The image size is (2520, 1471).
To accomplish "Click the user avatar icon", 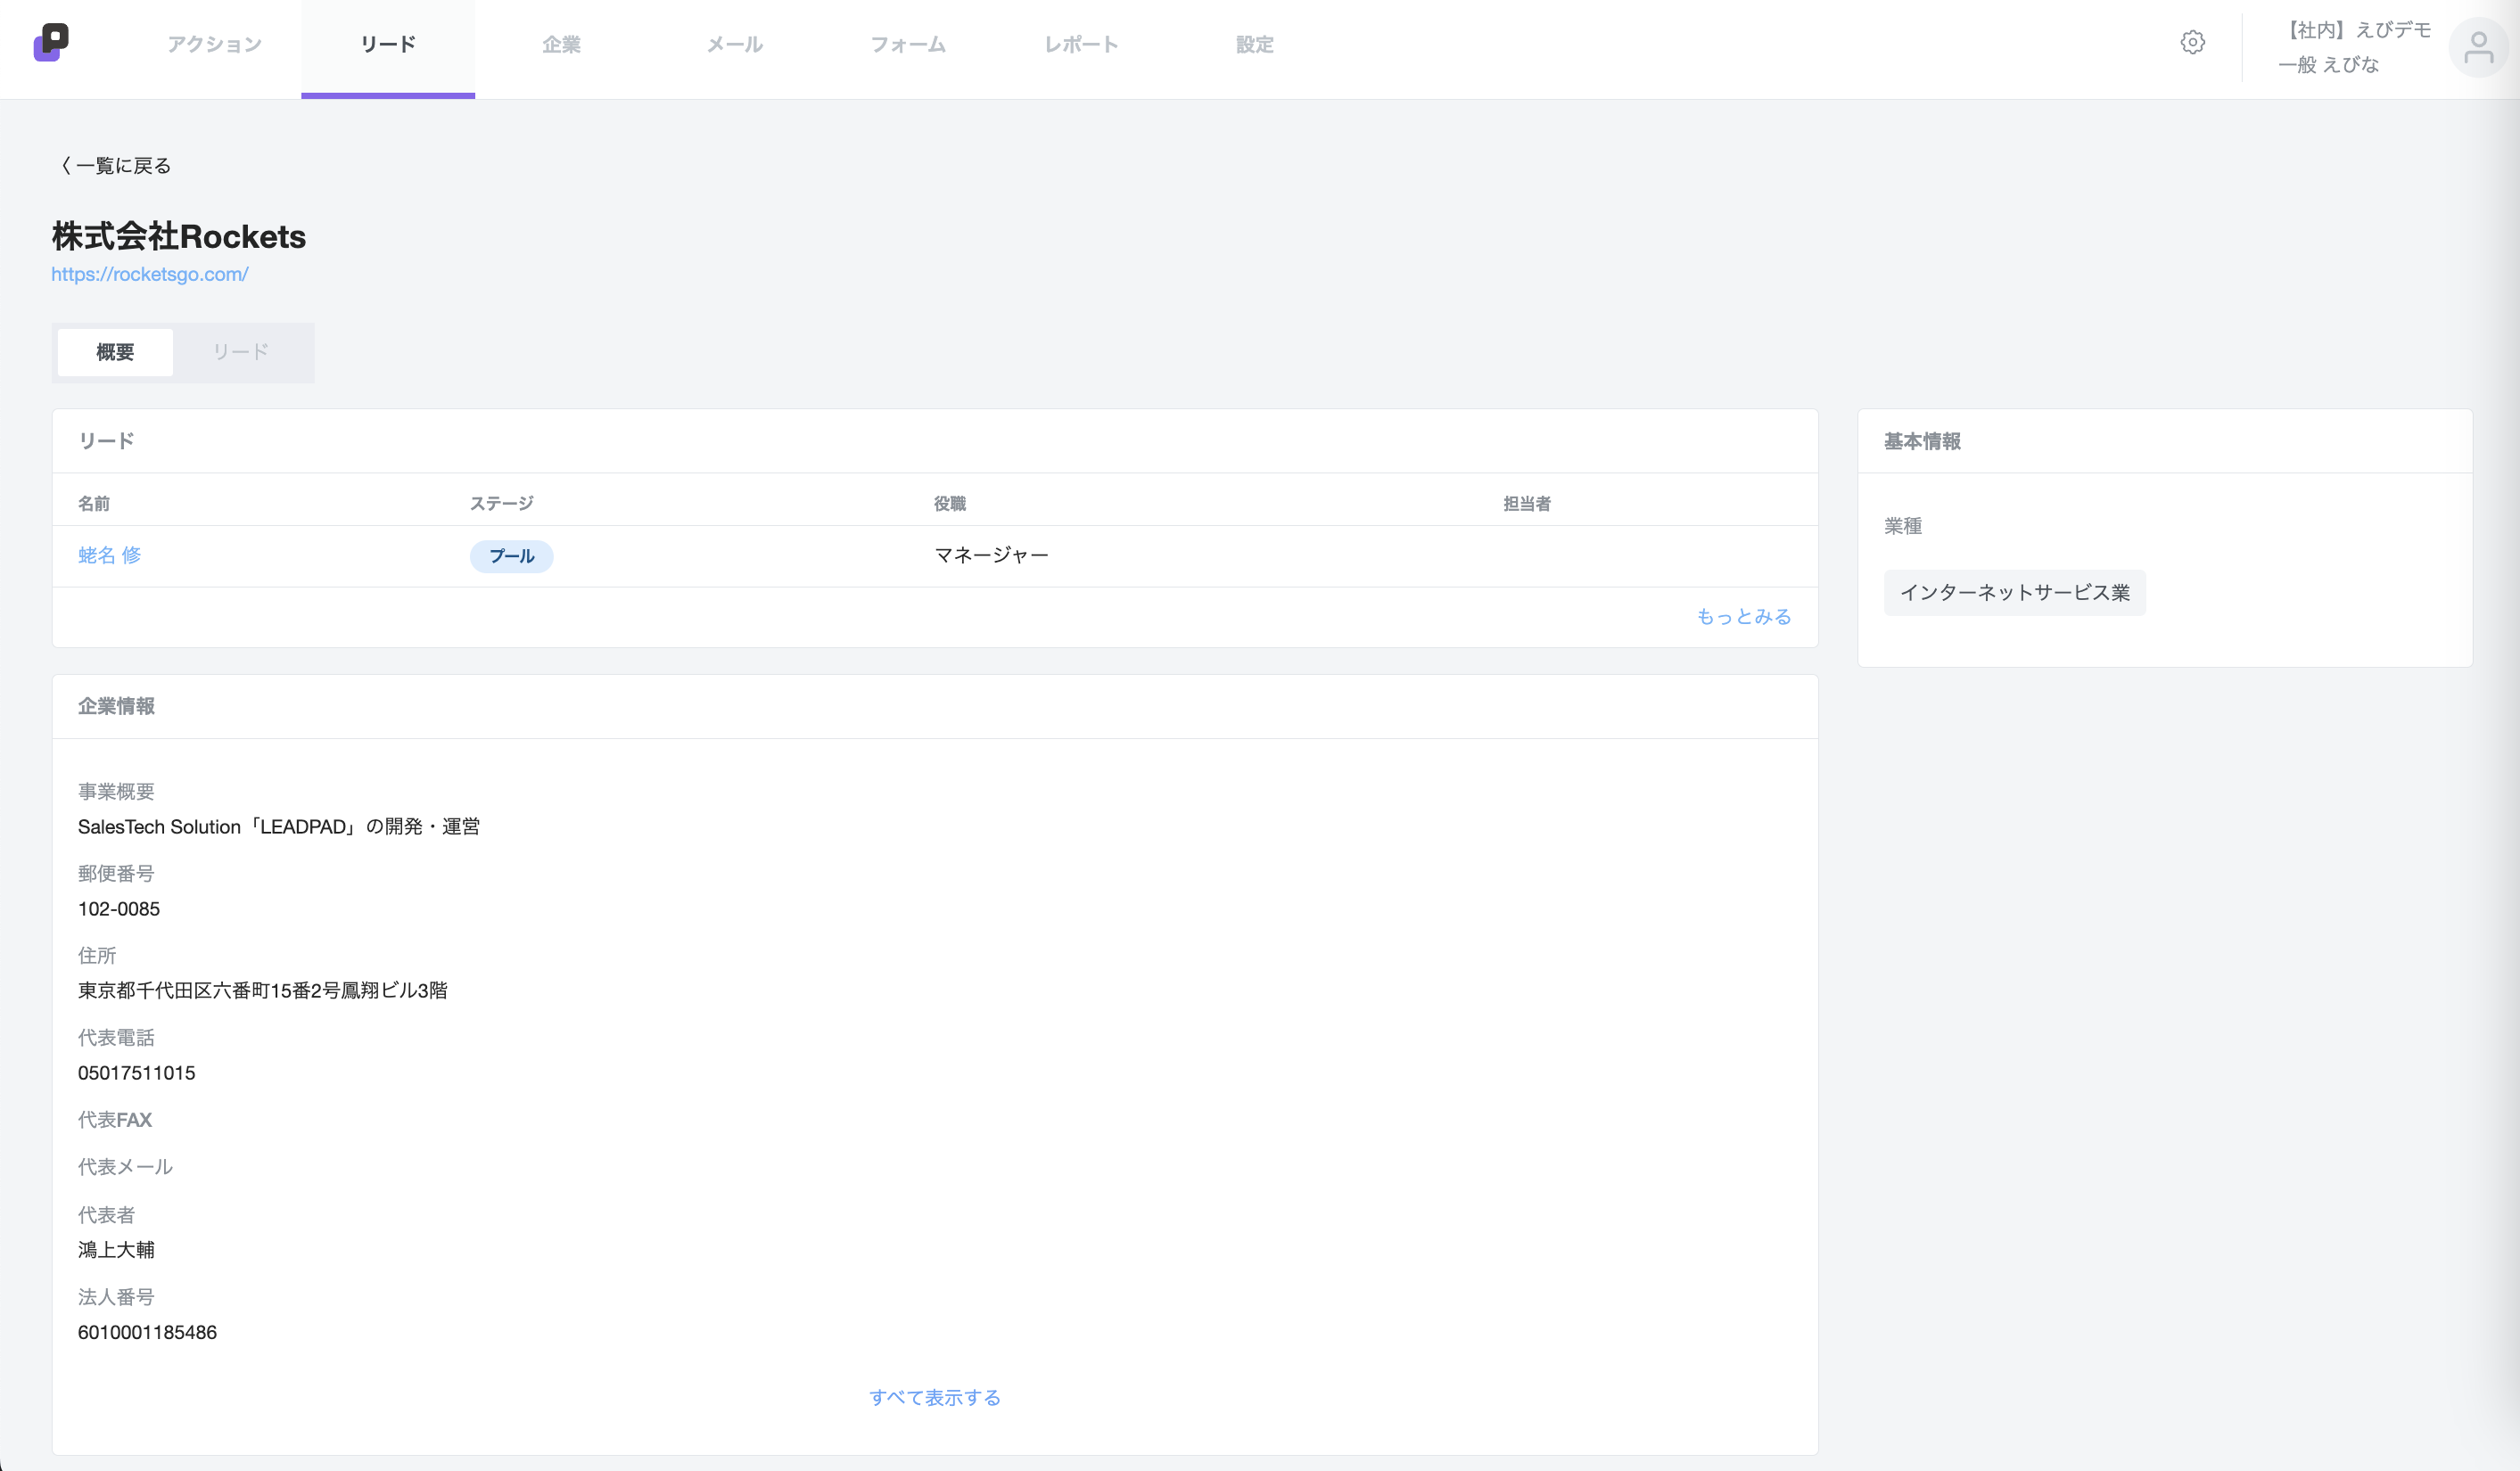I will [2478, 47].
